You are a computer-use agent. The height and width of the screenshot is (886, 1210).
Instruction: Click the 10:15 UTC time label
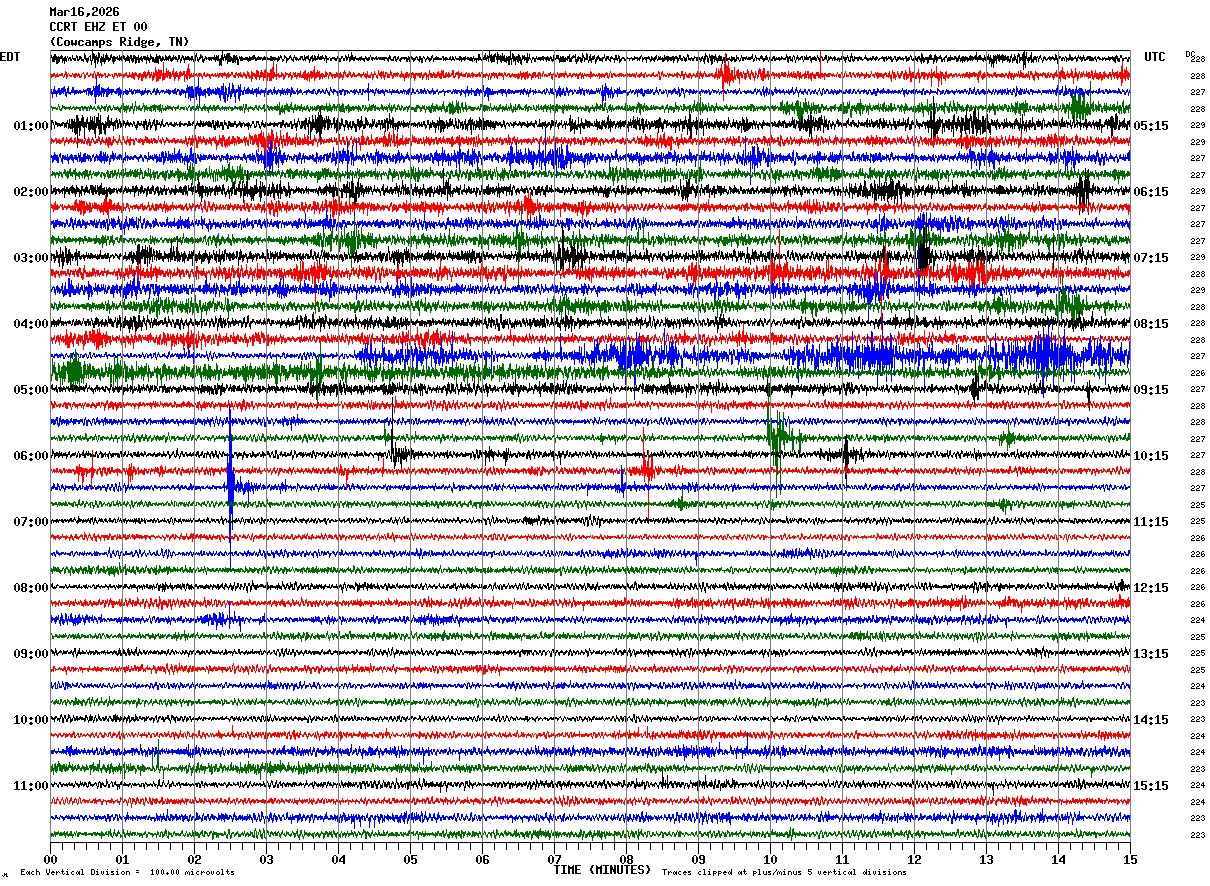1151,456
